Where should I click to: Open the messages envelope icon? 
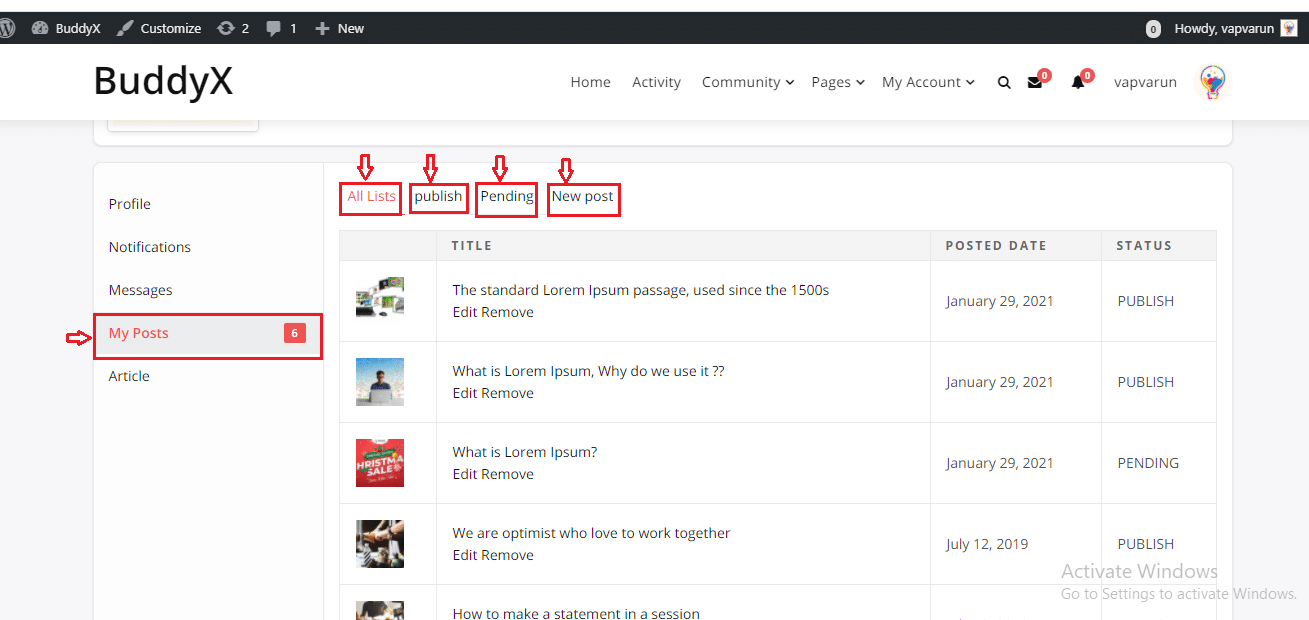[1035, 83]
